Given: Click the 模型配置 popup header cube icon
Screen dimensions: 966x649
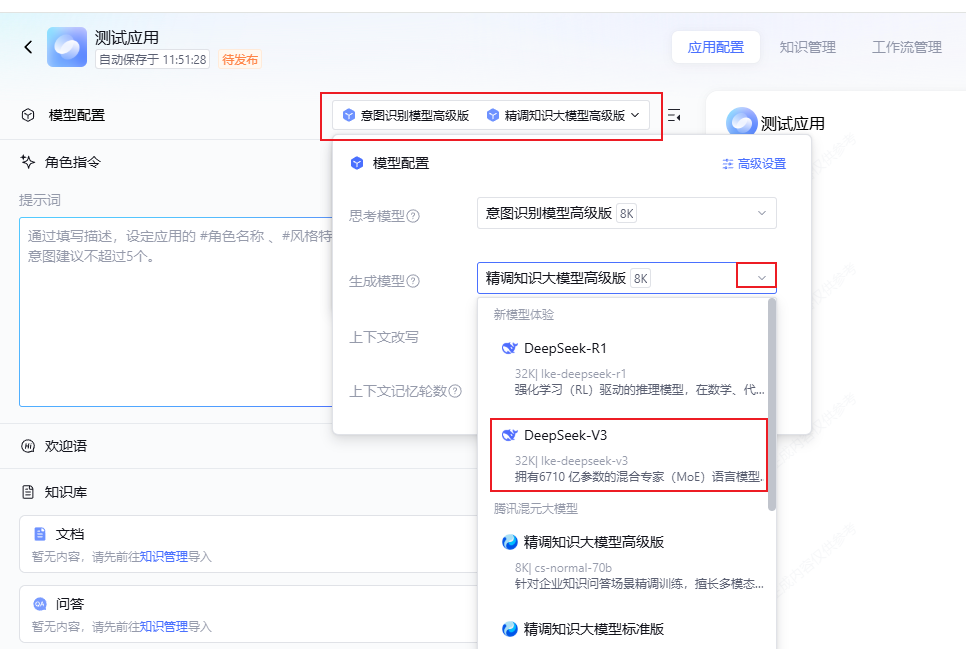Looking at the screenshot, I should (357, 163).
